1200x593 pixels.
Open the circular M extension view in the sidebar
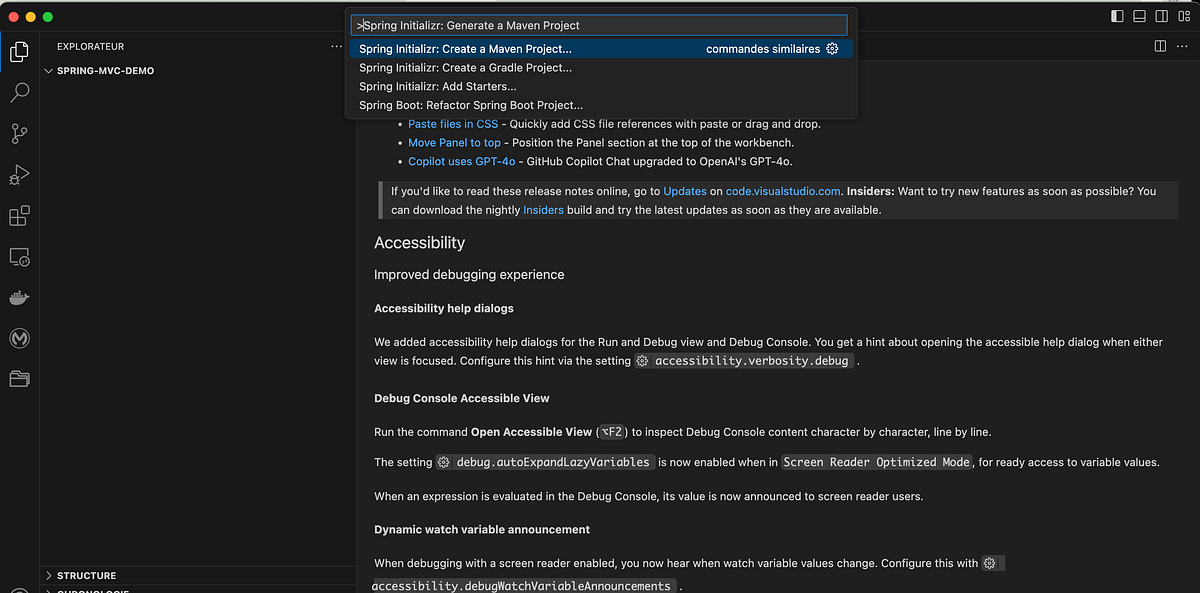(18, 338)
